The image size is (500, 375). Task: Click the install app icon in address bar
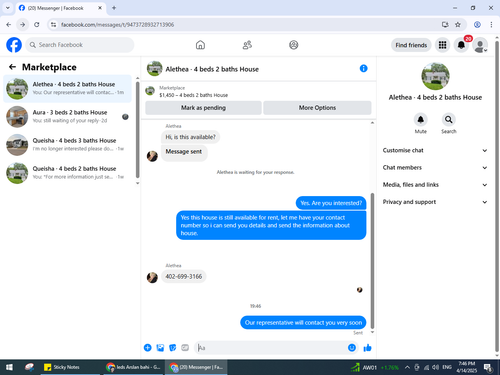point(445,25)
